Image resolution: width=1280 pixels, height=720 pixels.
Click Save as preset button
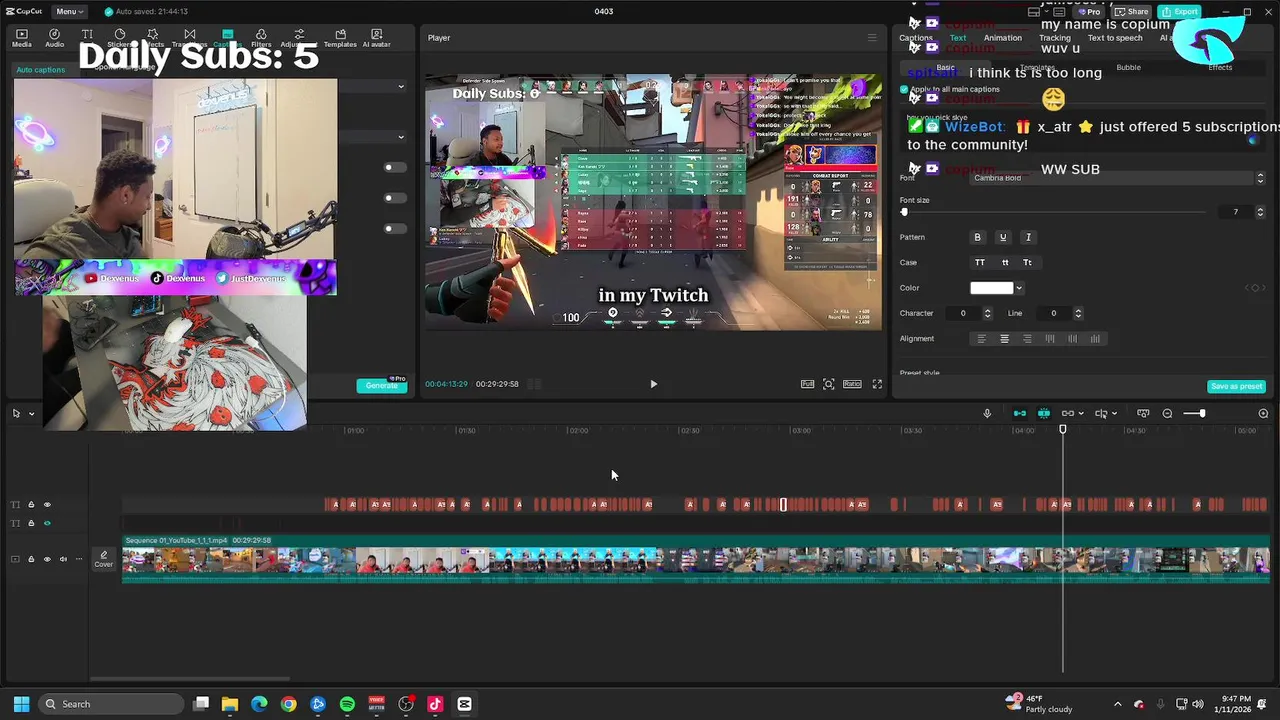1237,386
